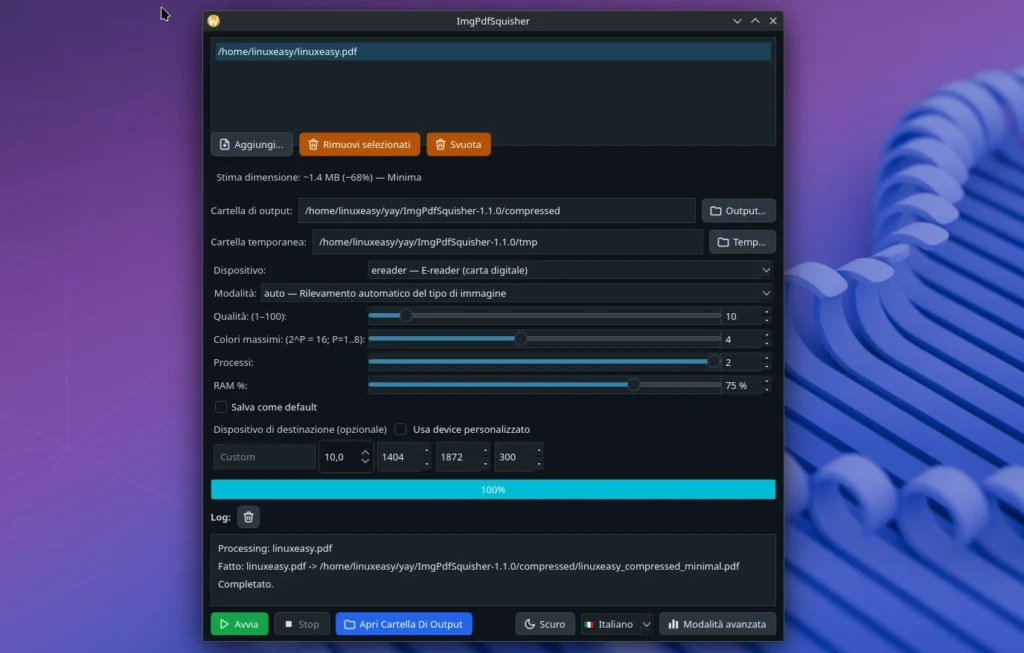The image size is (1024, 653).
Task: Switch theme using the Scuro button
Action: tap(545, 624)
